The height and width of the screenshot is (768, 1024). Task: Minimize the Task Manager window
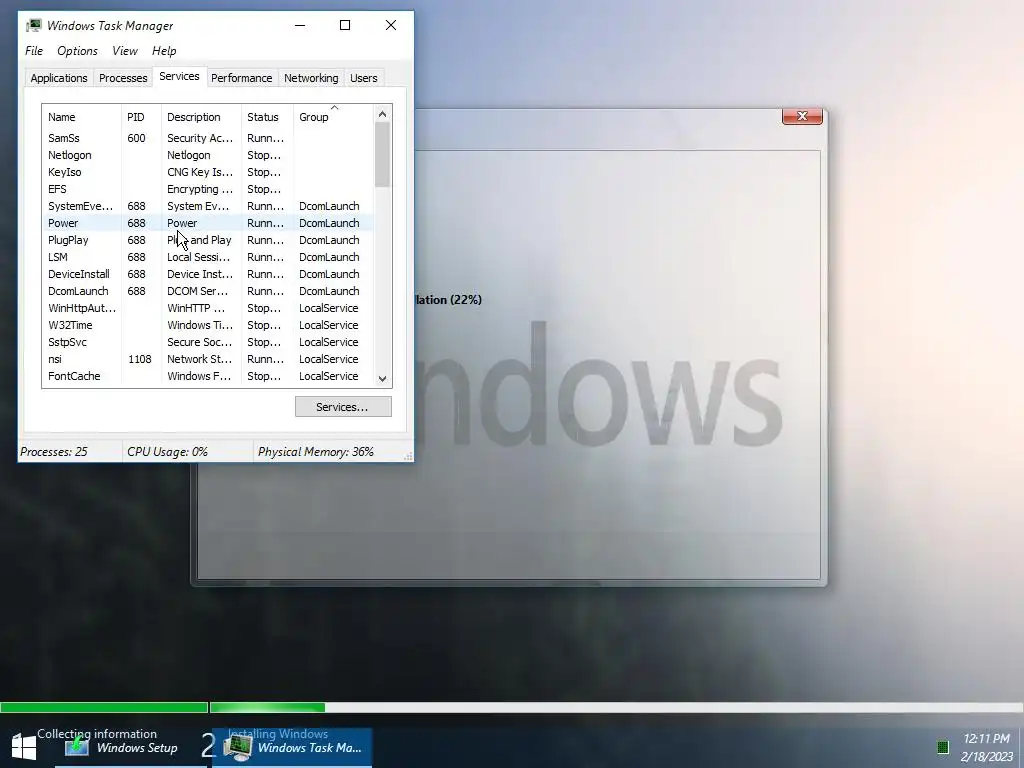coord(300,25)
